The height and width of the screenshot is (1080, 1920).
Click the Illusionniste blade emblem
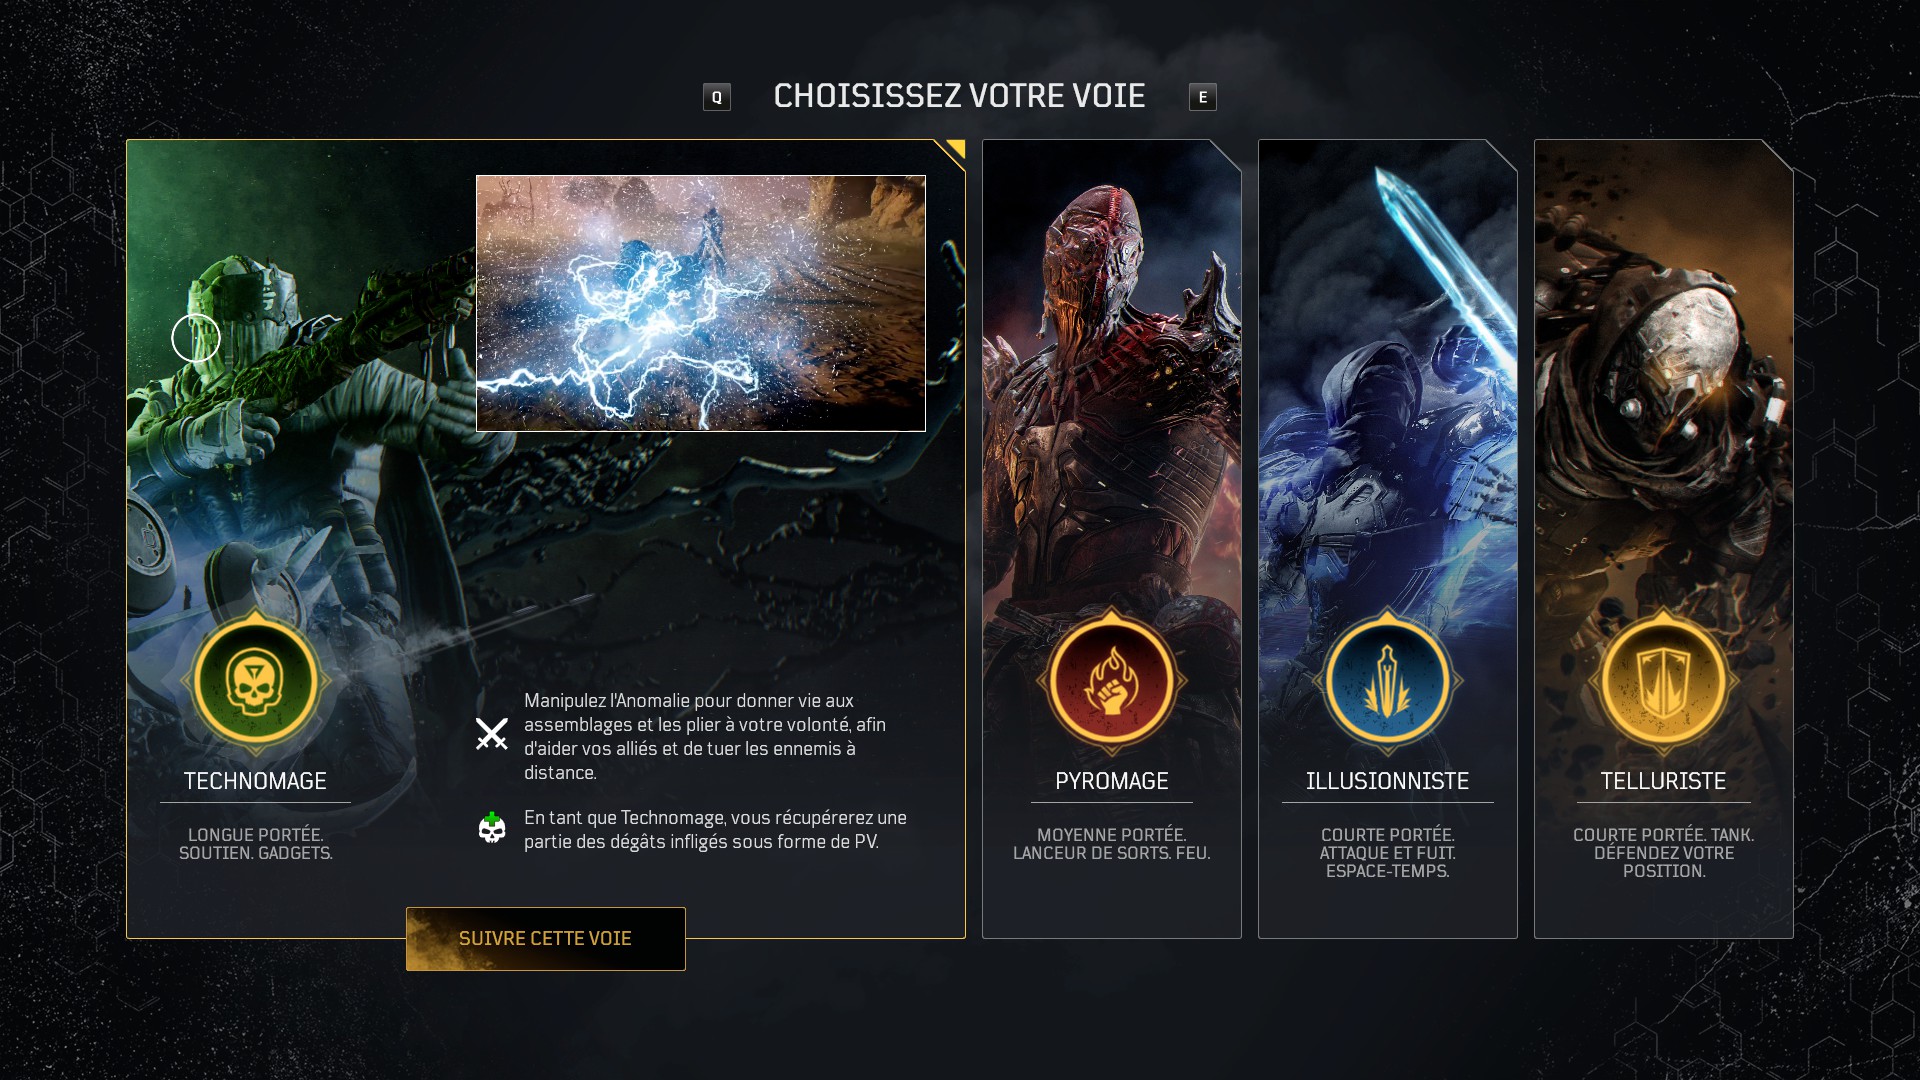tap(1387, 681)
